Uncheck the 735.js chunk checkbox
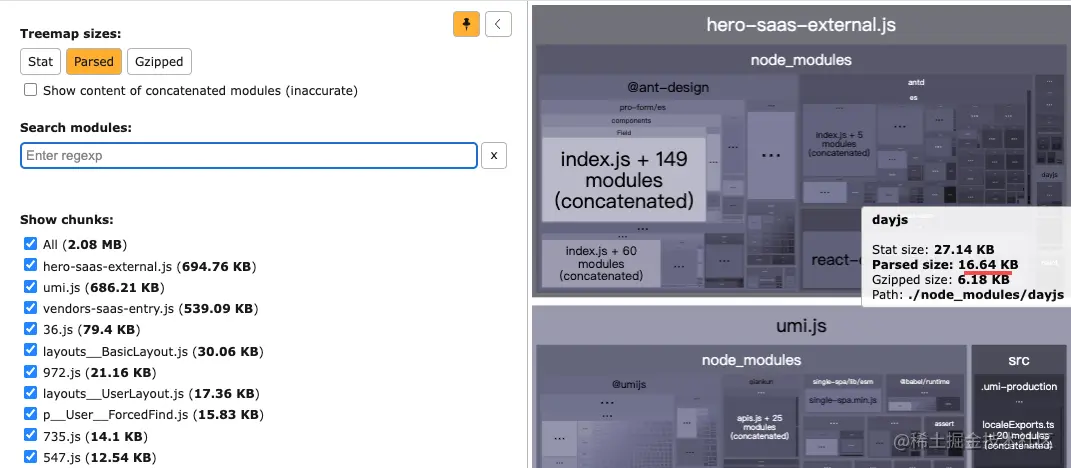 [30, 435]
